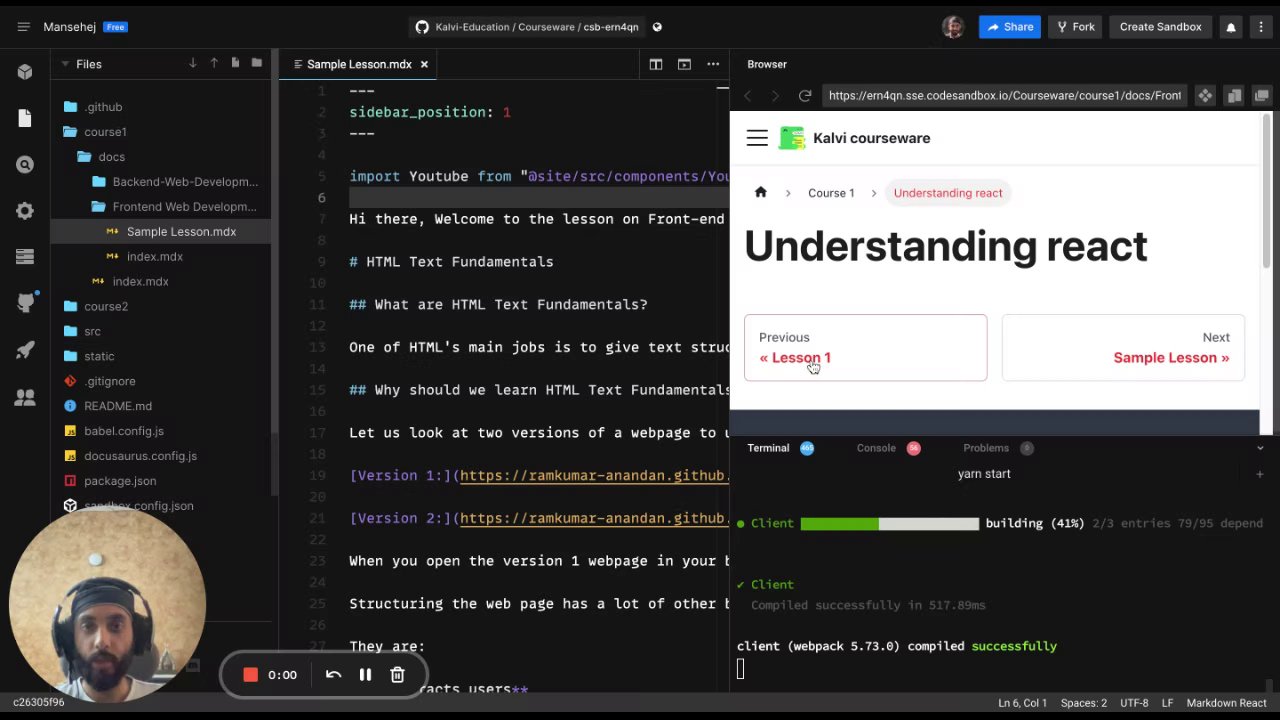This screenshot has width=1280, height=720.
Task: Click the download arrow in Files header
Action: pyautogui.click(x=192, y=64)
